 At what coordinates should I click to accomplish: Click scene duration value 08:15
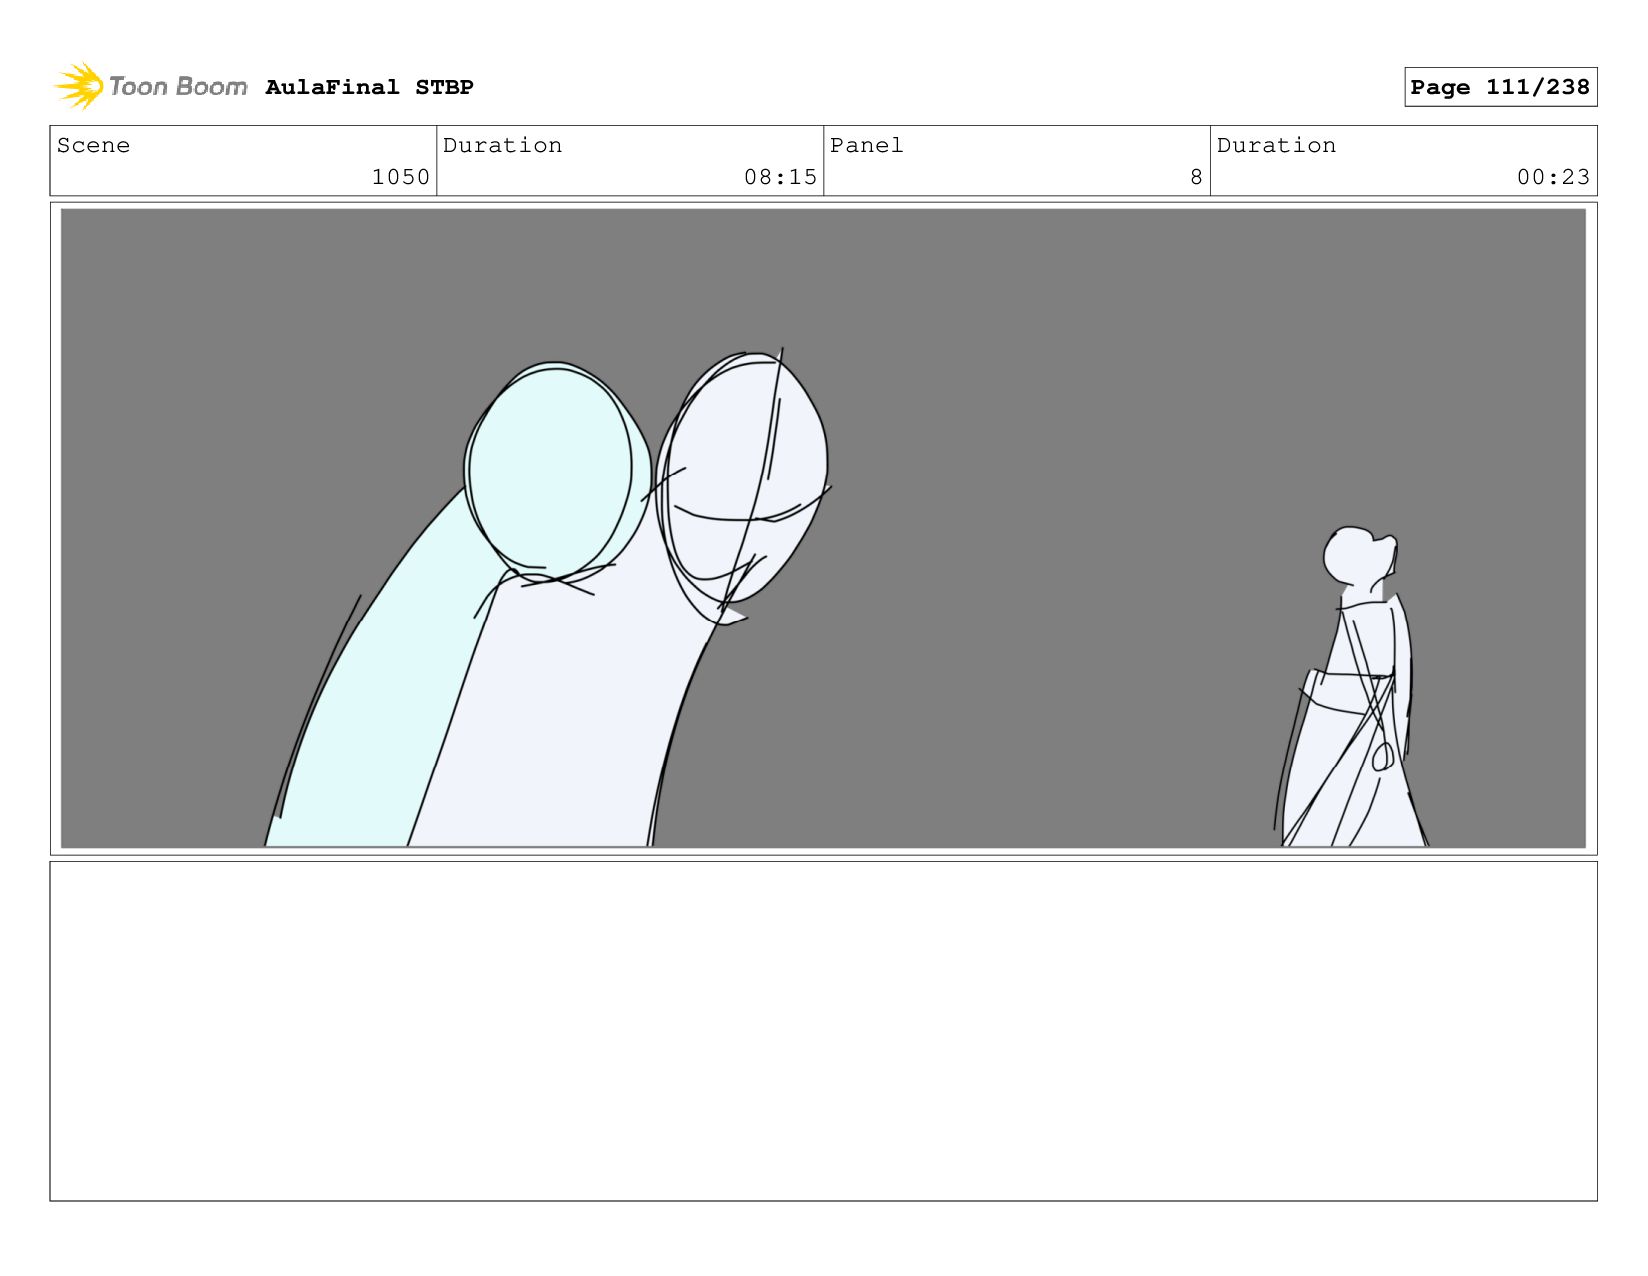[x=780, y=177]
